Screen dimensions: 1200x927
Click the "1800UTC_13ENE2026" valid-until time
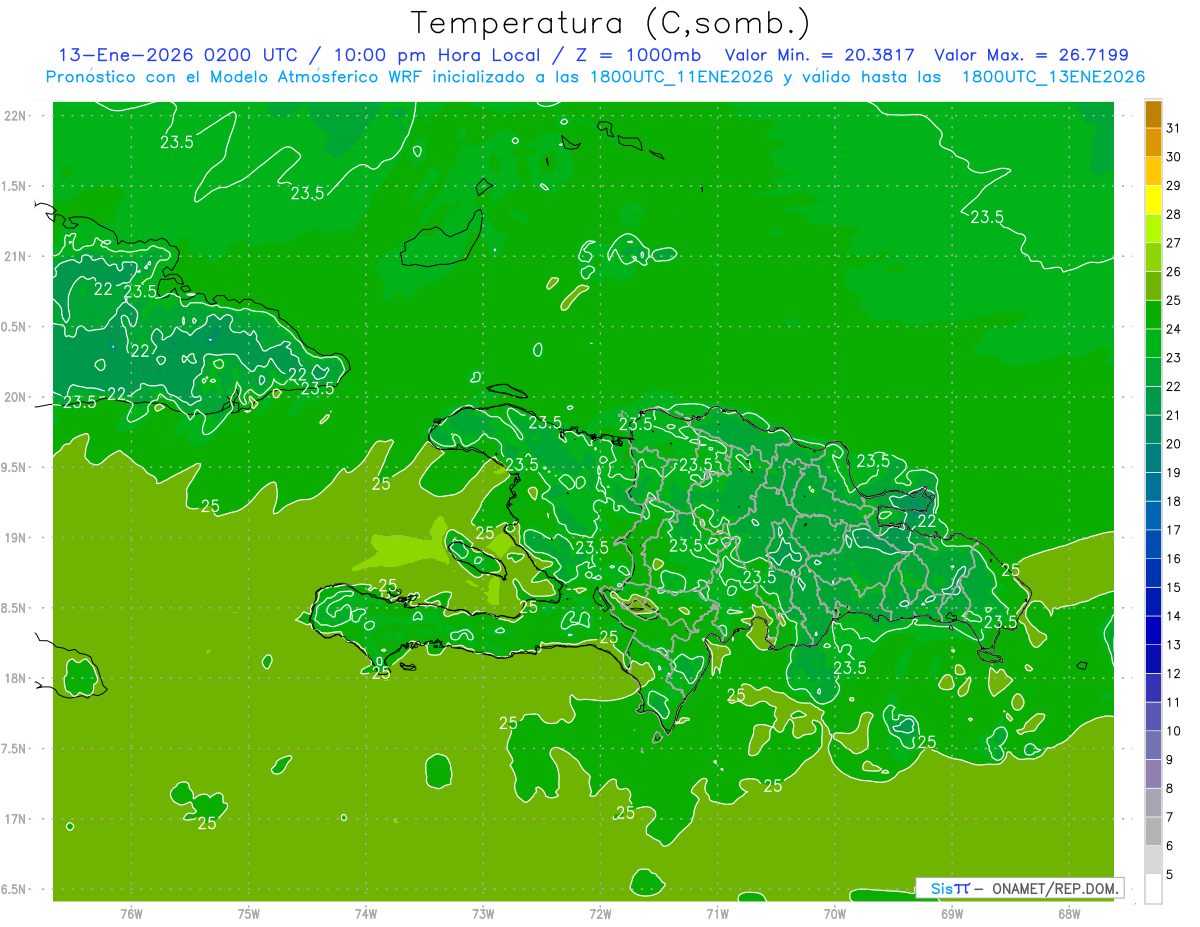(1053, 77)
